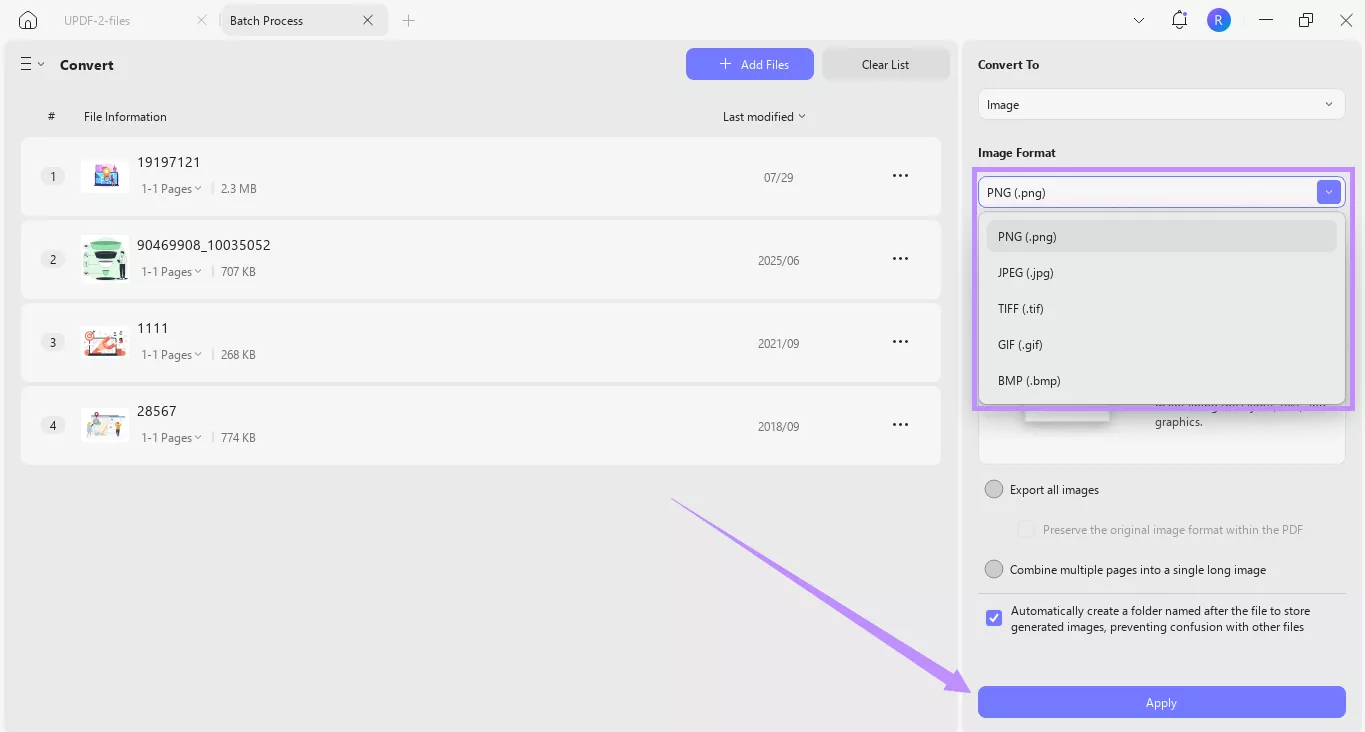Click thumbnail of file 28567
Viewport: 1365px width, 732px height.
pos(105,425)
